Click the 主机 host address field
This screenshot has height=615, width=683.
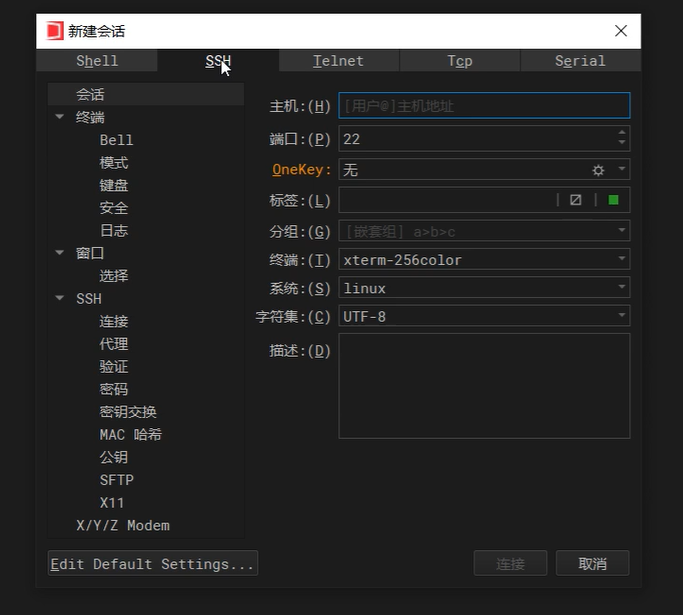[484, 105]
